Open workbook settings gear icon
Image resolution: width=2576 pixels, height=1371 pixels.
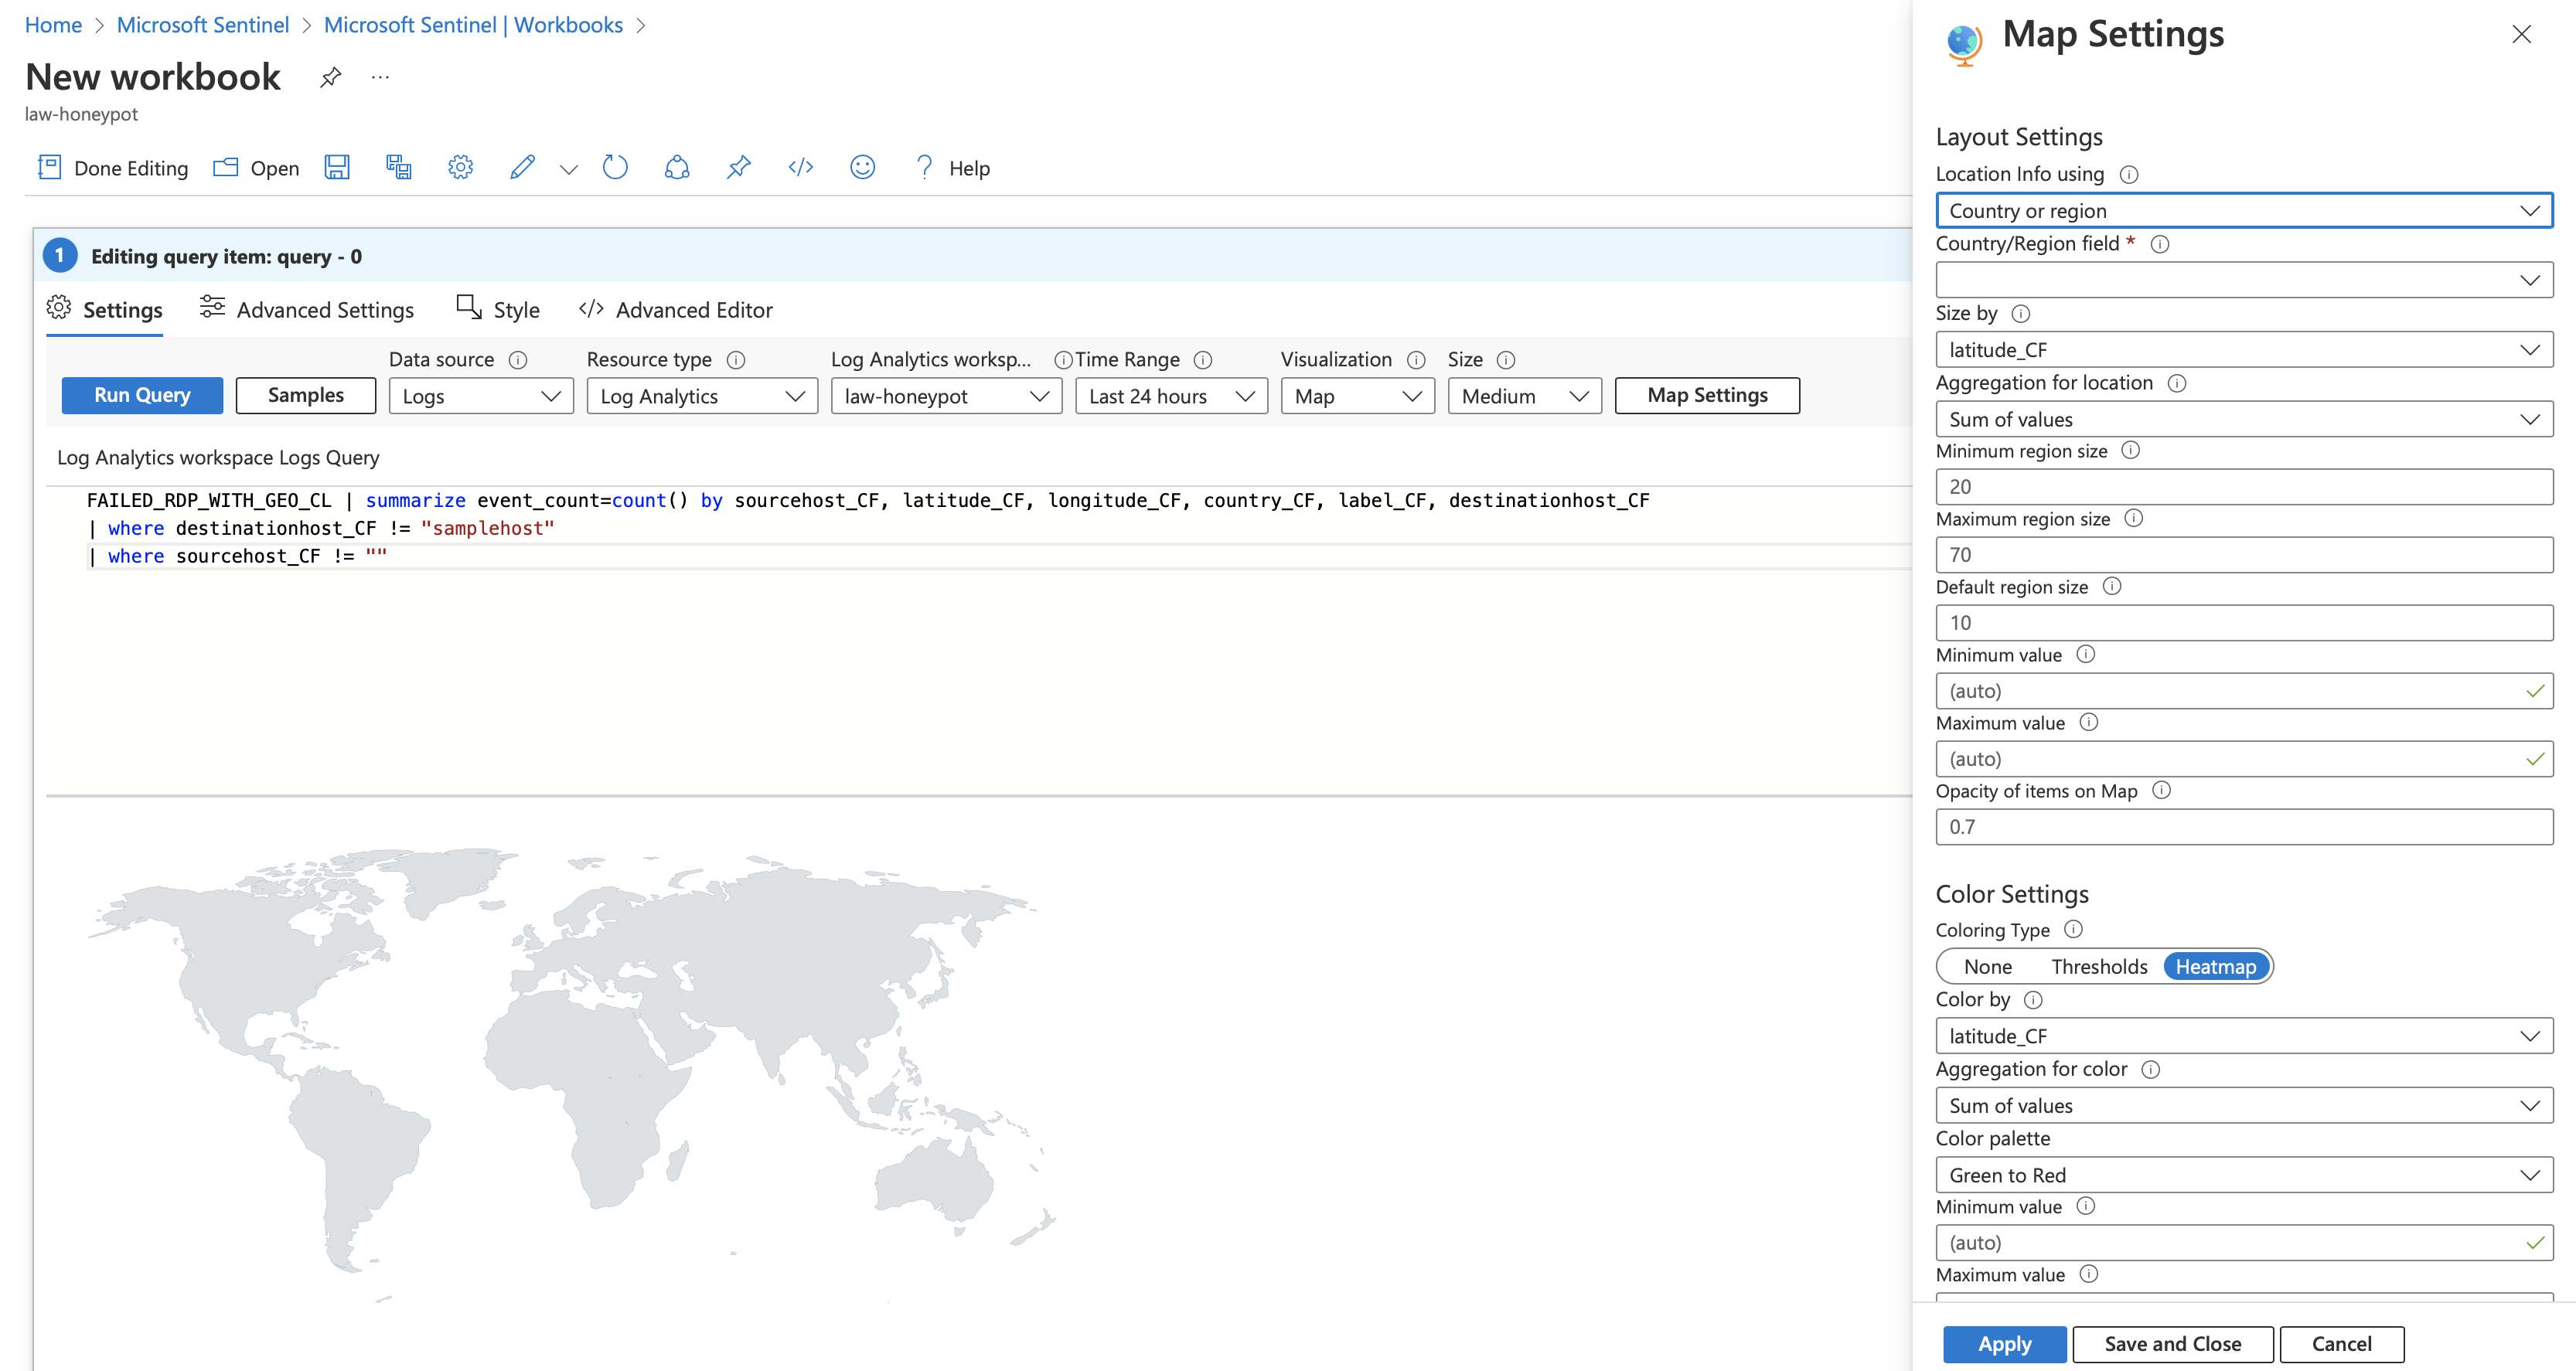(x=460, y=167)
